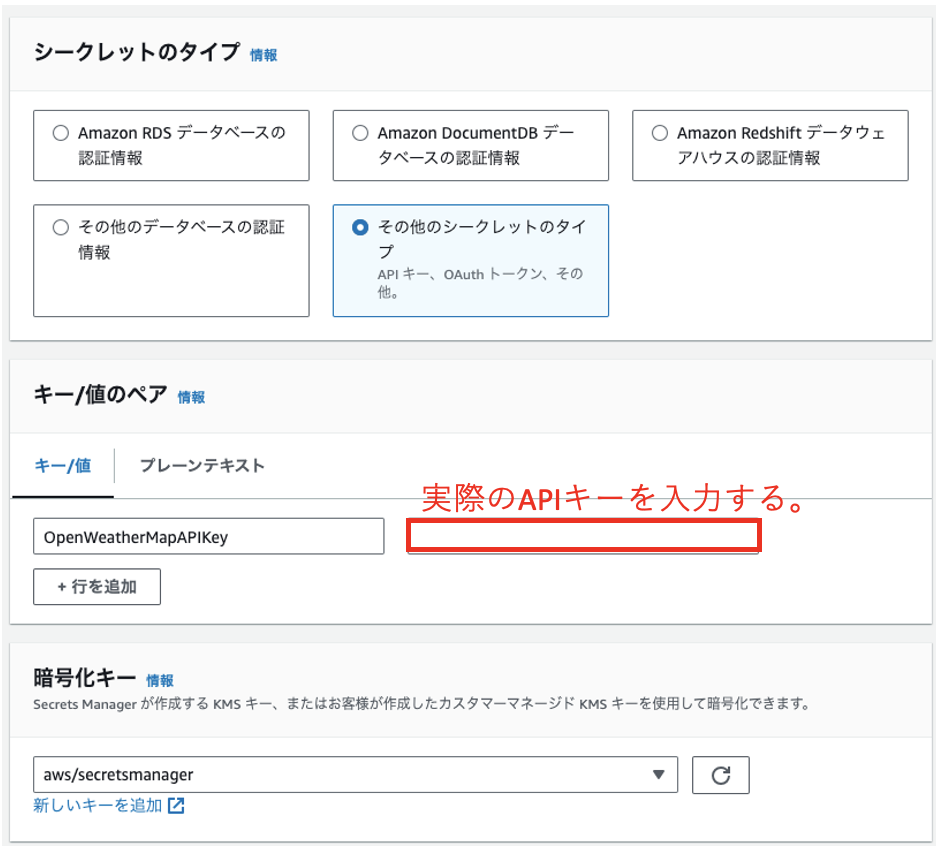Image resolution: width=936 pixels, height=848 pixels.
Task: Click the plus sign in the 行を追加 button
Action: pos(61,587)
